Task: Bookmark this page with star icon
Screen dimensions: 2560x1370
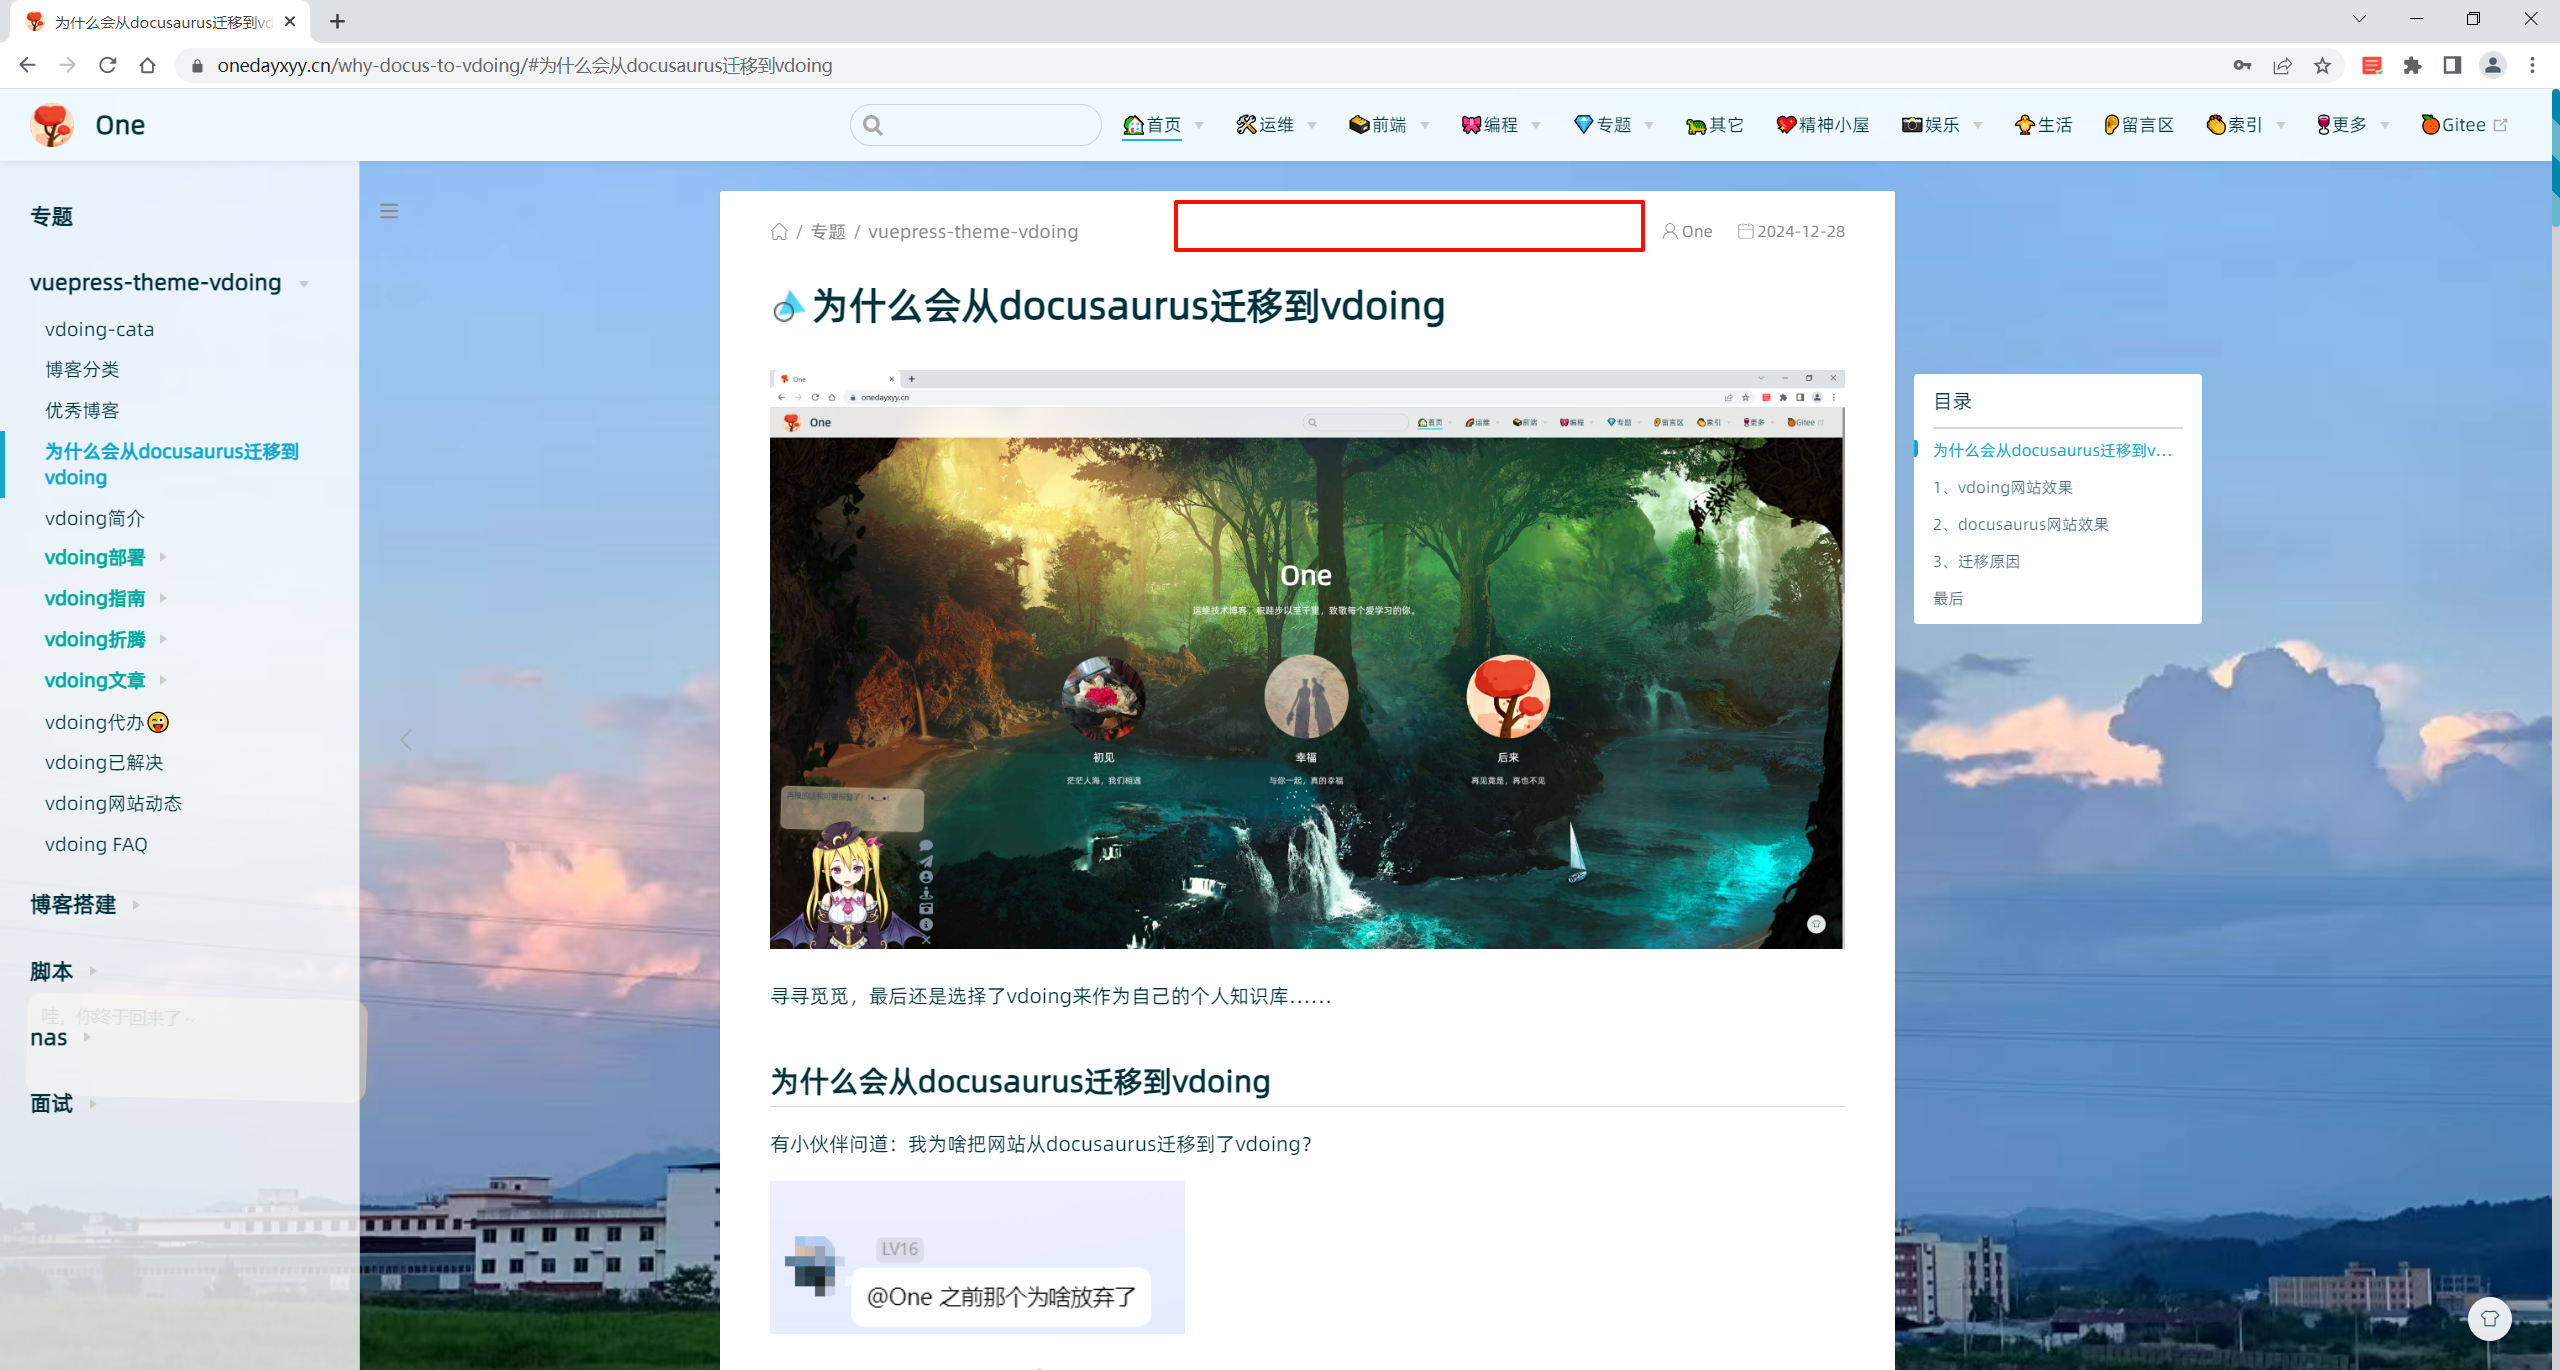Action: tap(2322, 65)
